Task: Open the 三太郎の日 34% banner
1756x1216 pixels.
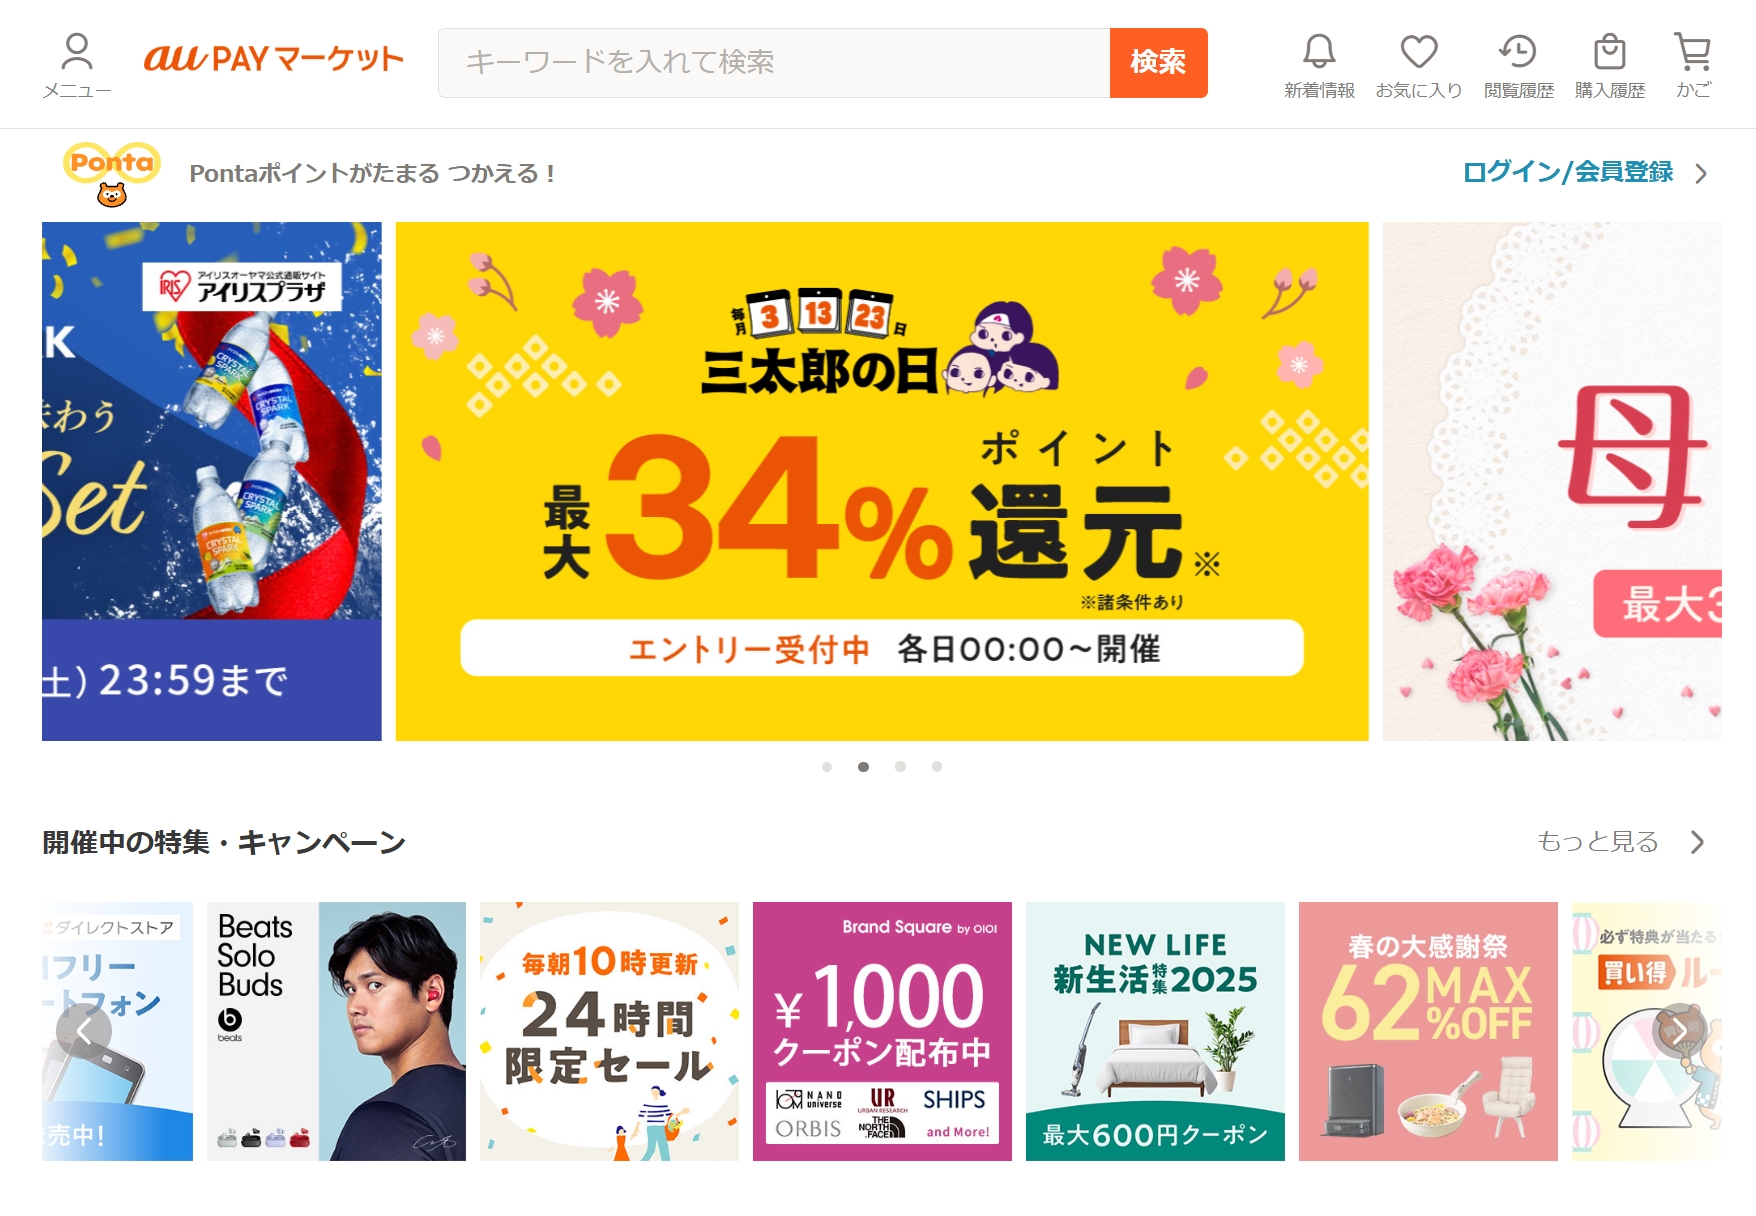Action: pyautogui.click(x=882, y=481)
